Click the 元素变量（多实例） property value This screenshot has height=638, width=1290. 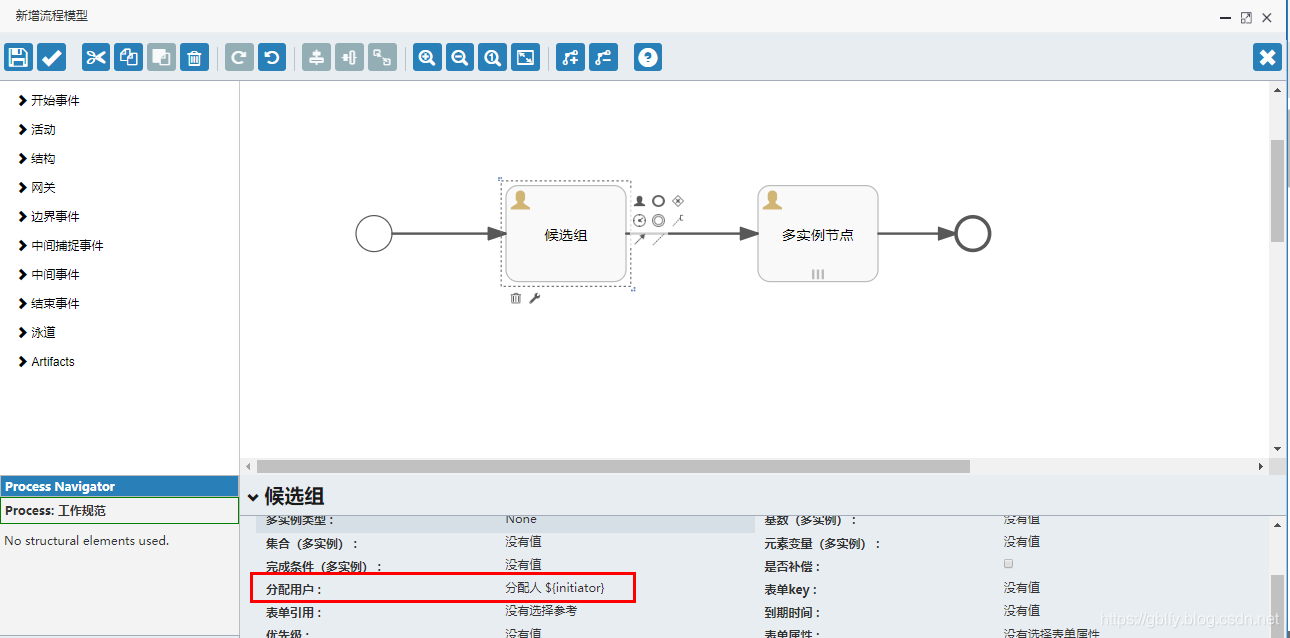pyautogui.click(x=1022, y=541)
